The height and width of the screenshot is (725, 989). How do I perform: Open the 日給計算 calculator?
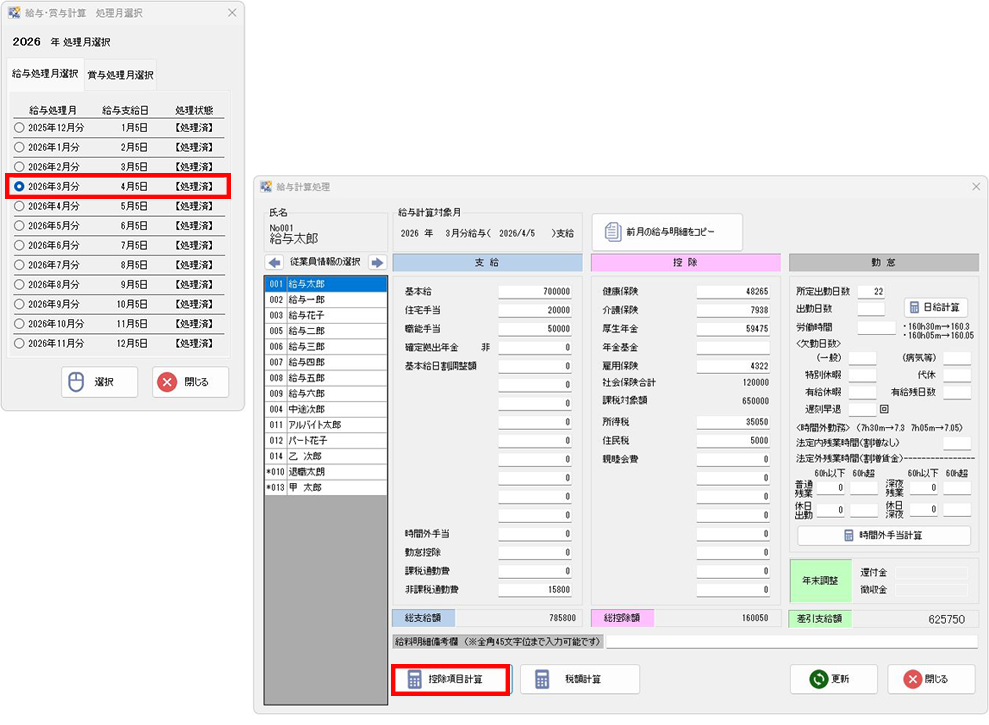[x=936, y=307]
